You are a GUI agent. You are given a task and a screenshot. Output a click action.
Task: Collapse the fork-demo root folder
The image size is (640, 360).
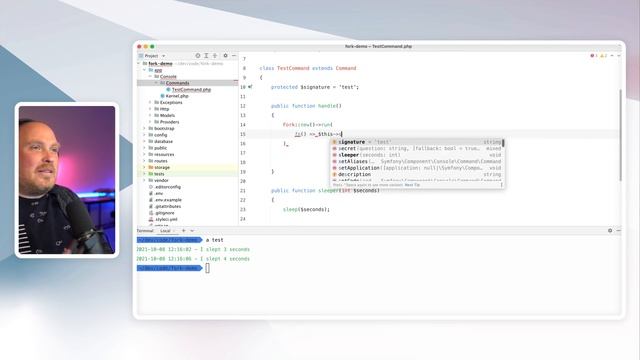click(x=139, y=64)
